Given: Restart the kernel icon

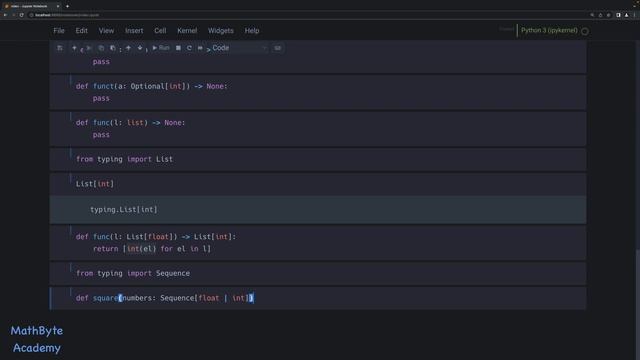Looking at the screenshot, I should 189,48.
